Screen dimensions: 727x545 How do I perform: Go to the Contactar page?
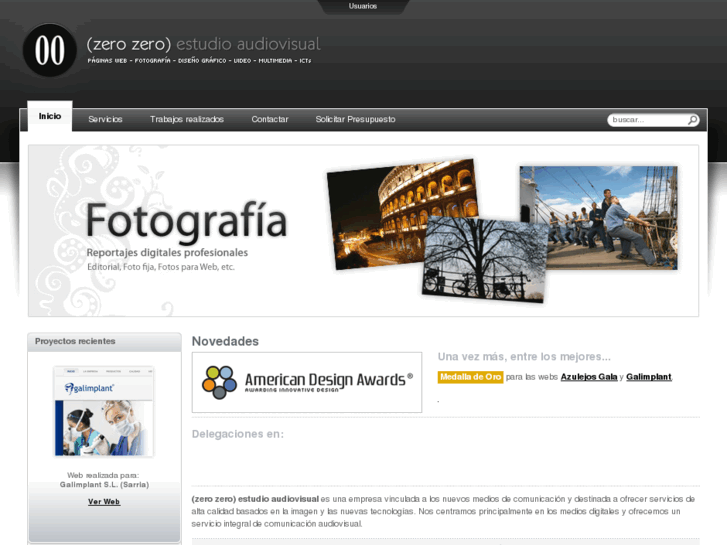(270, 120)
